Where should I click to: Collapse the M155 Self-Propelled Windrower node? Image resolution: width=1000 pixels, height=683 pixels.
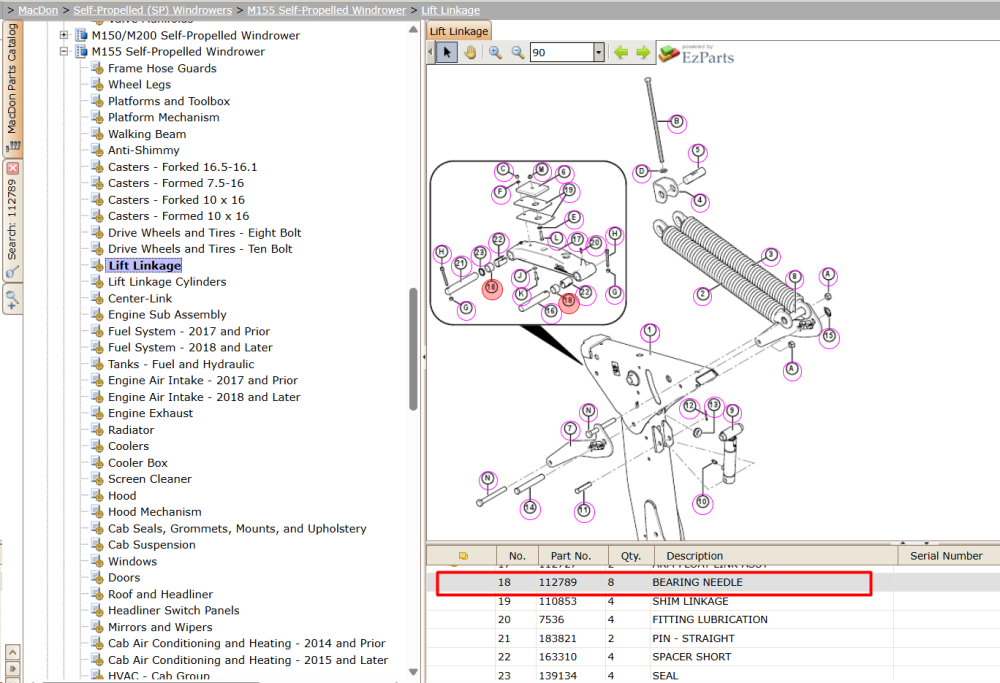[x=64, y=52]
